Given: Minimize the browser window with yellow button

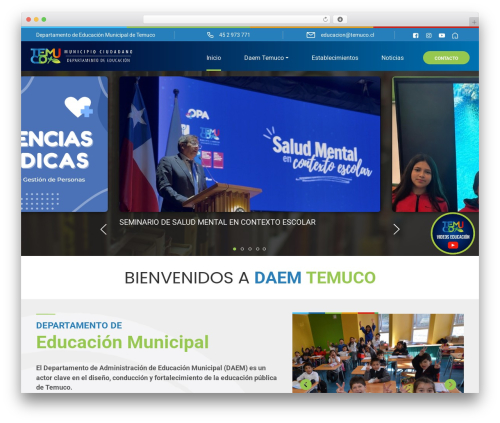Looking at the screenshot, I should 36,19.
